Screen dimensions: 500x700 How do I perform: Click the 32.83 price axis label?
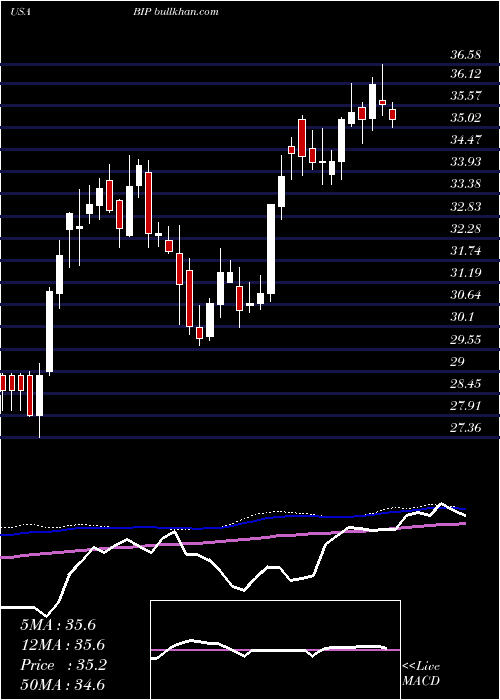click(x=466, y=207)
